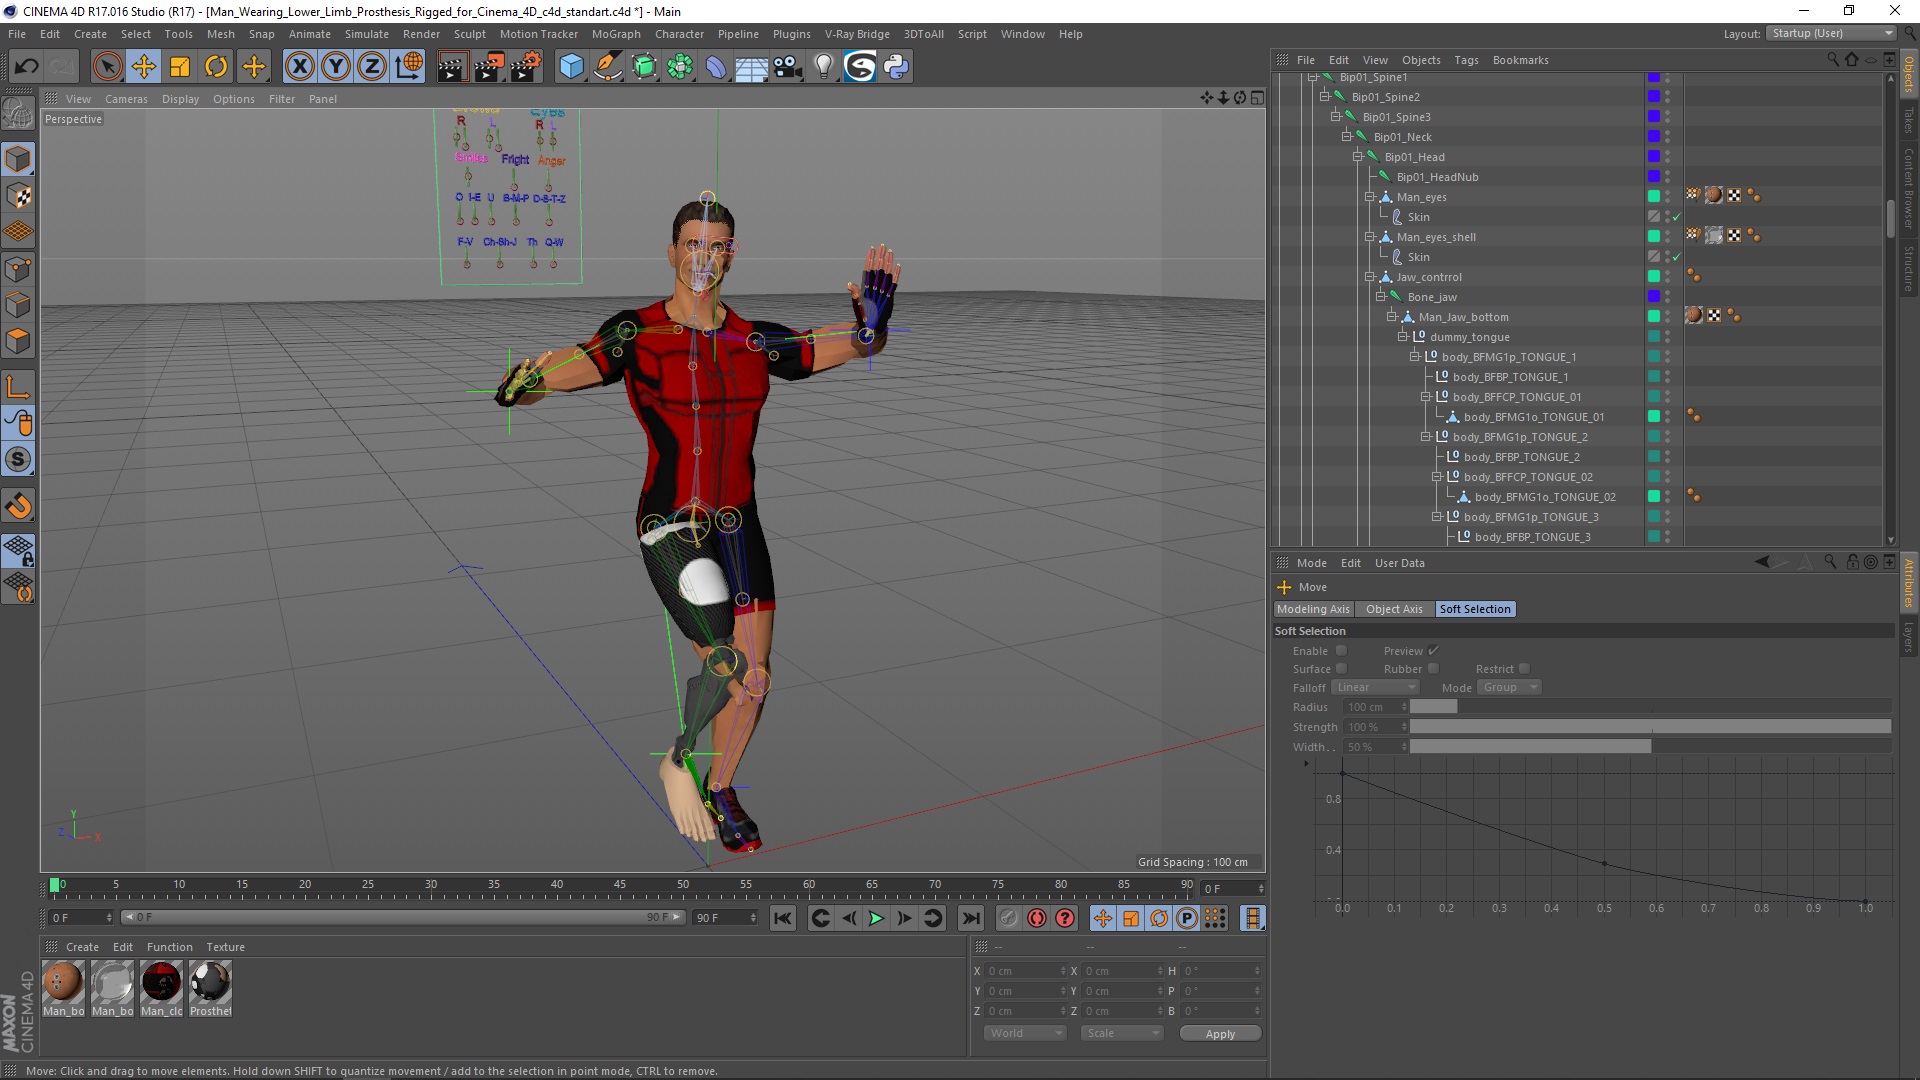The height and width of the screenshot is (1080, 1920).
Task: Adjust the Radius slider
Action: click(x=1650, y=707)
